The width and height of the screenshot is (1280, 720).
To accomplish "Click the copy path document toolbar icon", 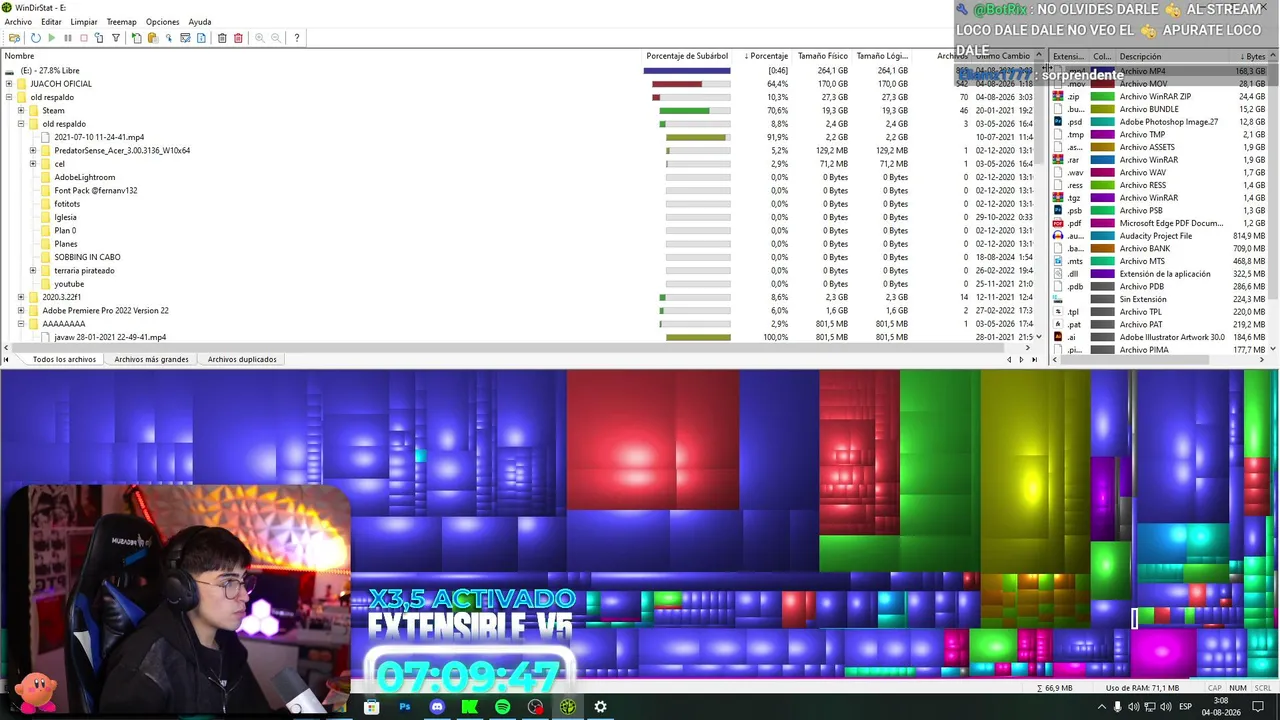I will click(x=137, y=38).
